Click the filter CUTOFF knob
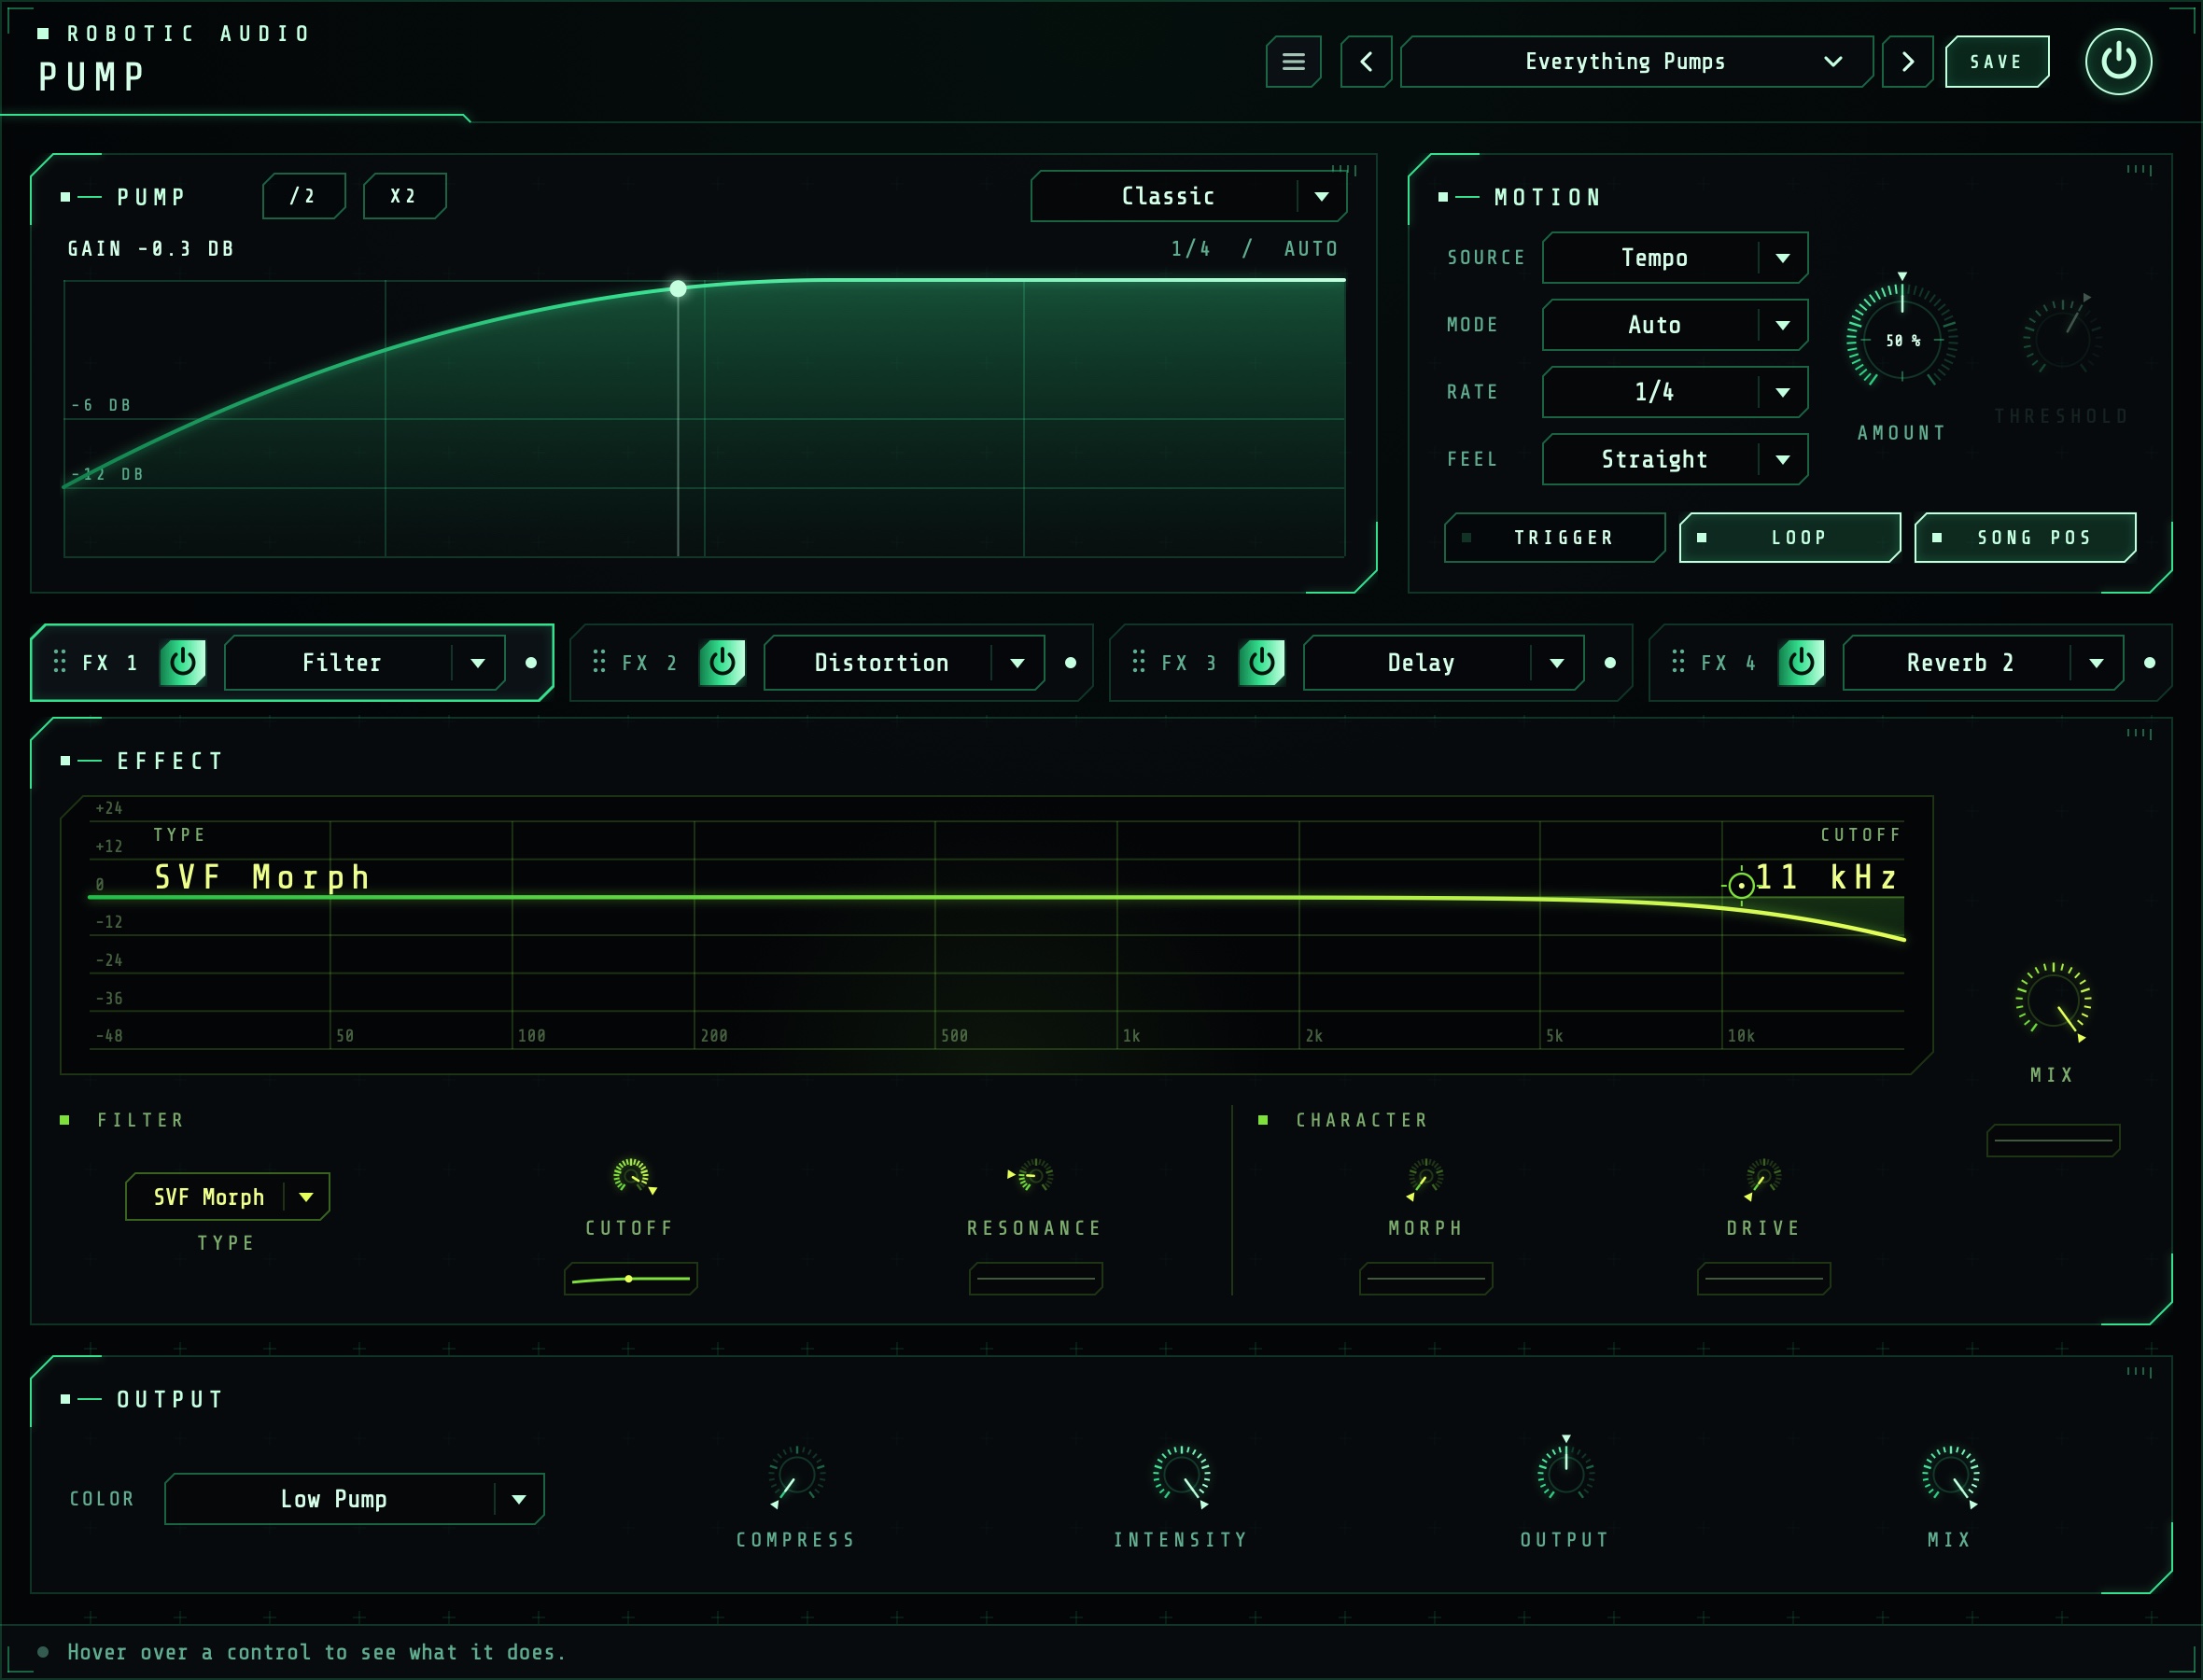2203x1680 pixels. tap(632, 1176)
